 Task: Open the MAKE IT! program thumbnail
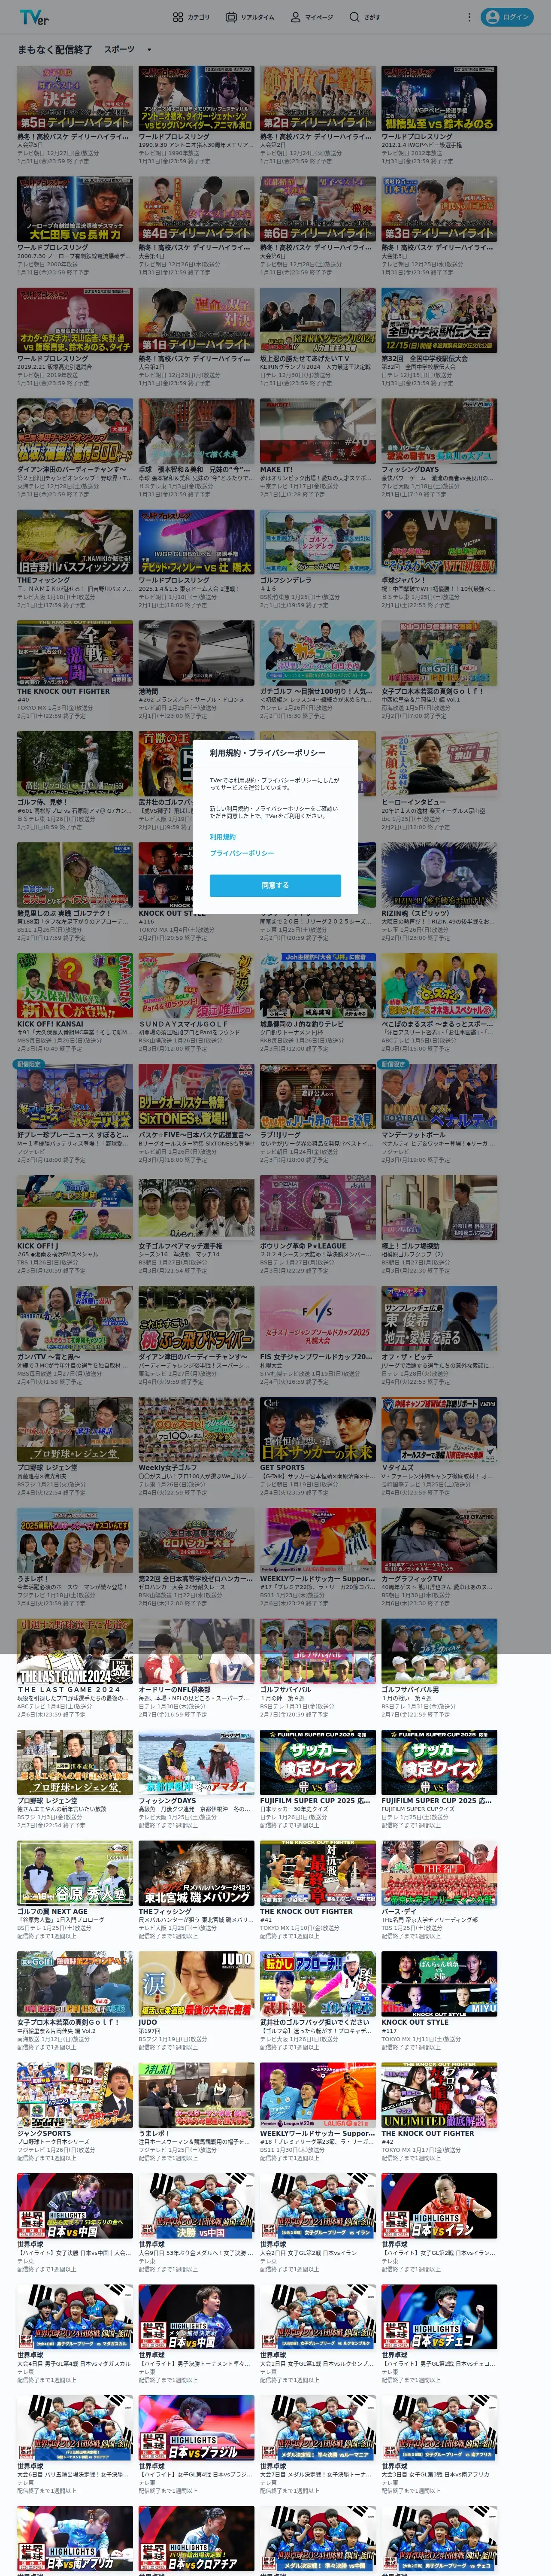tap(318, 431)
